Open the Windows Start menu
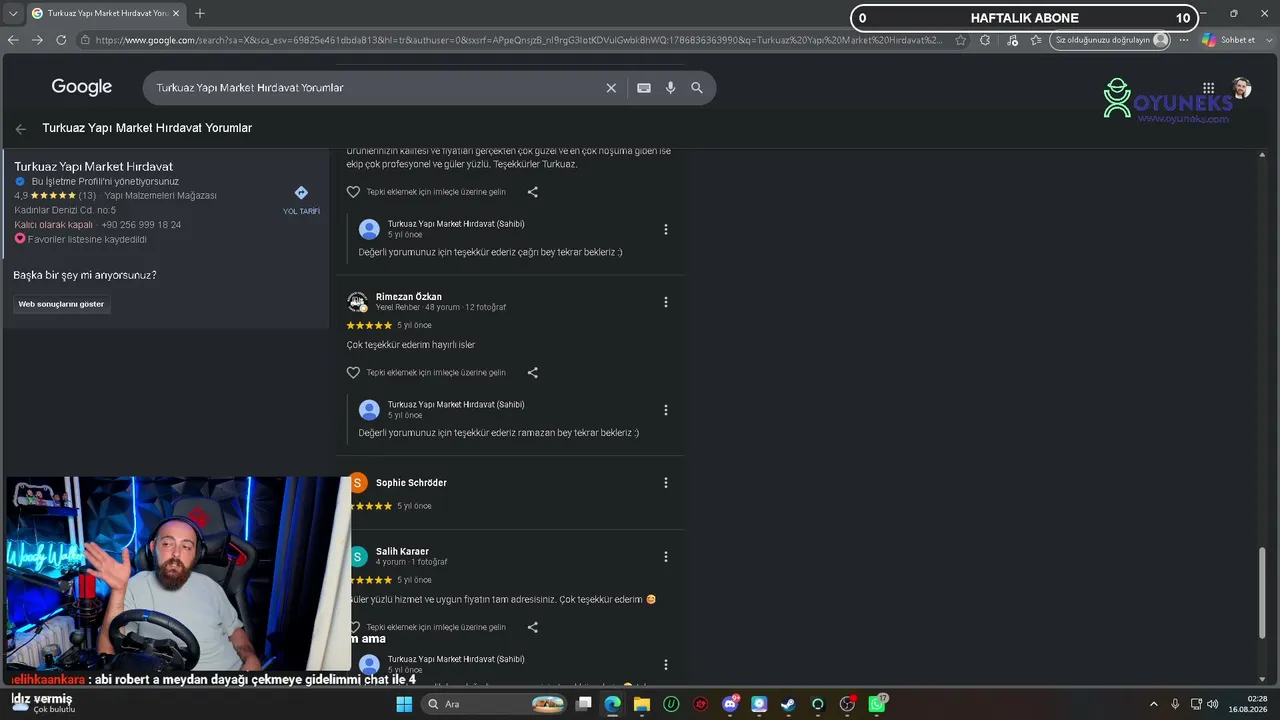The image size is (1280, 720). (x=404, y=704)
